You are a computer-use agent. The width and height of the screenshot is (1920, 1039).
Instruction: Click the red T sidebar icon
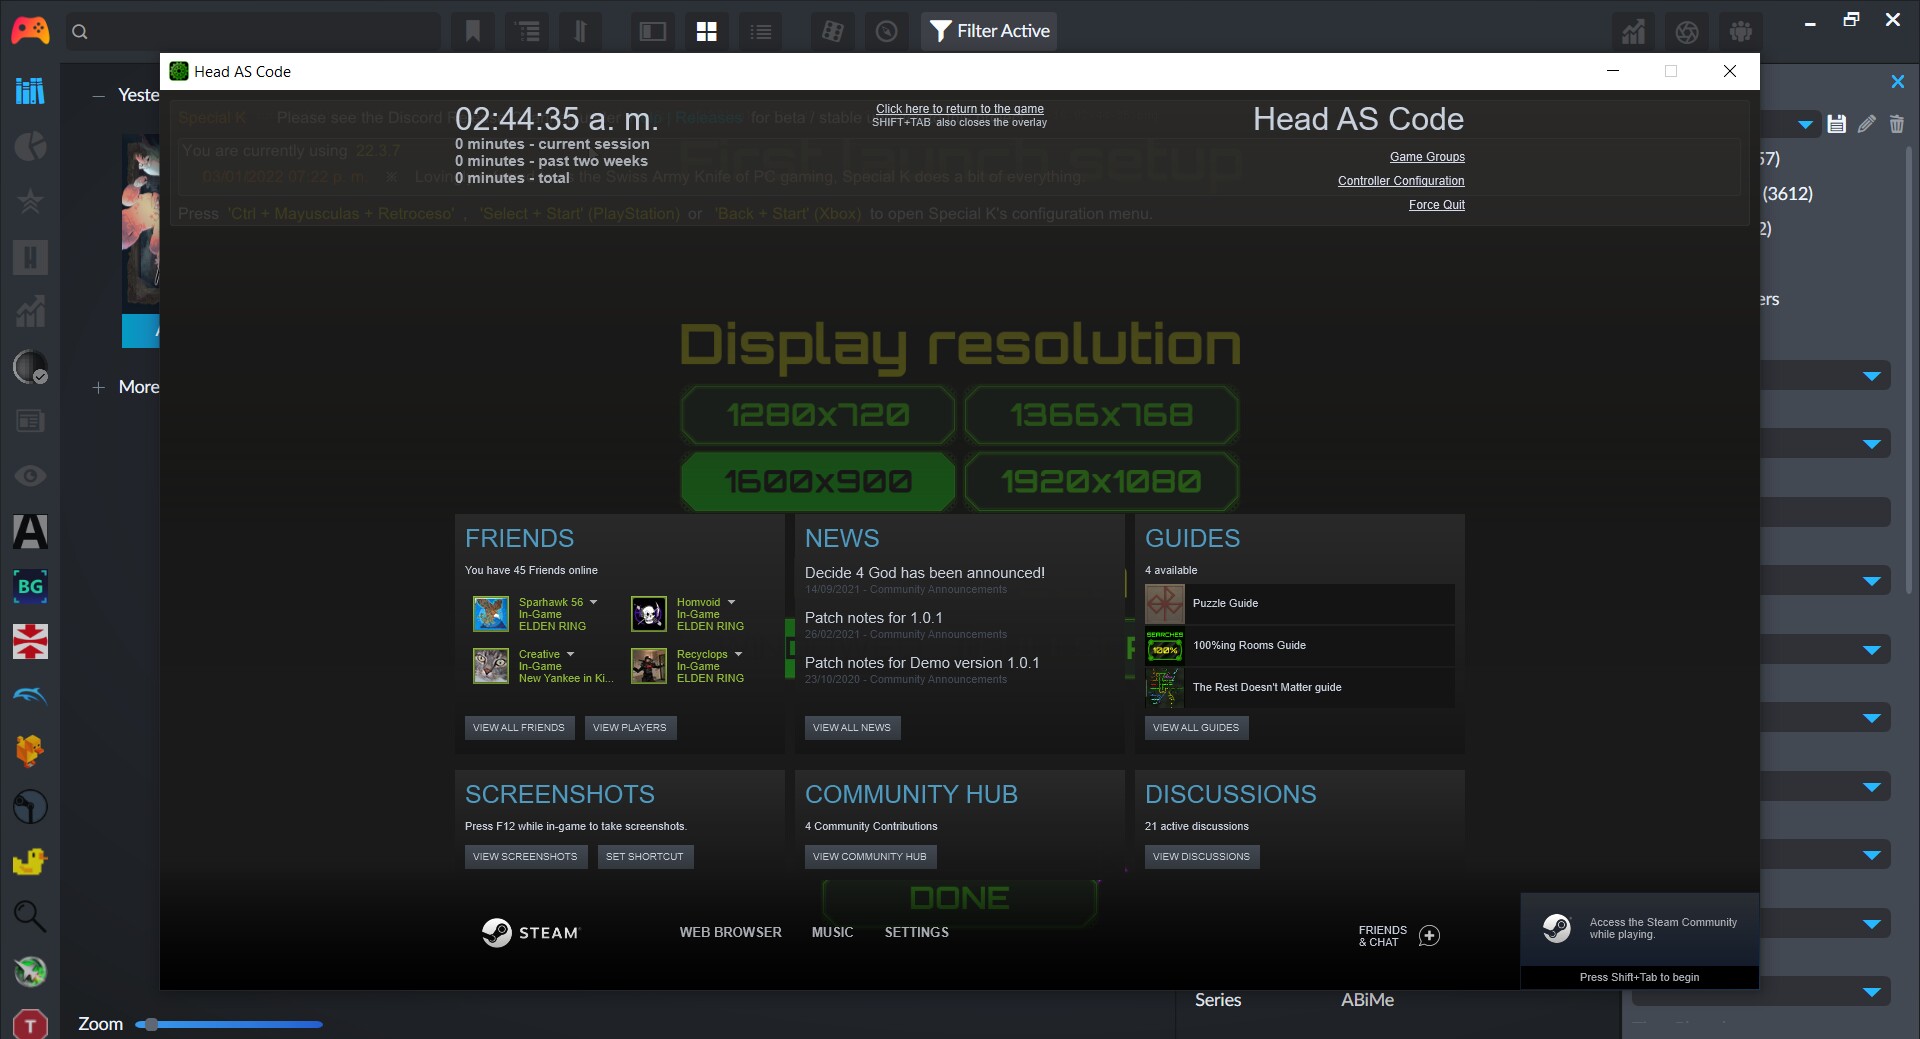(30, 1025)
